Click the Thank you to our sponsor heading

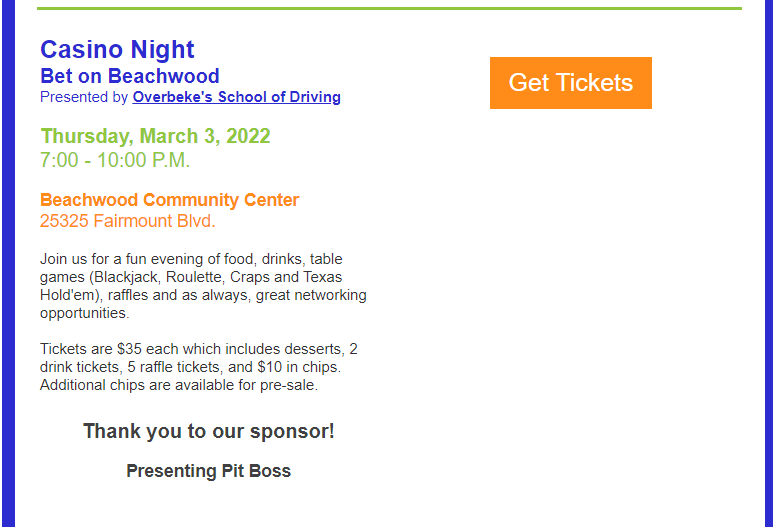coord(209,431)
